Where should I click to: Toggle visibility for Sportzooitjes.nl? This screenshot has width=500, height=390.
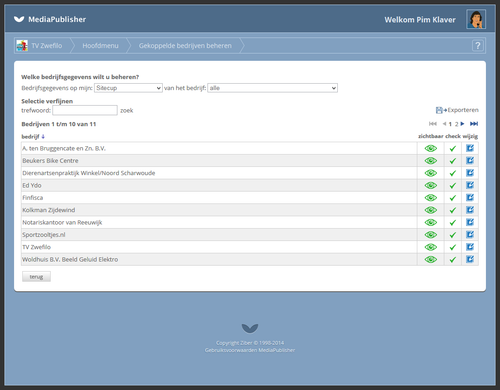431,235
